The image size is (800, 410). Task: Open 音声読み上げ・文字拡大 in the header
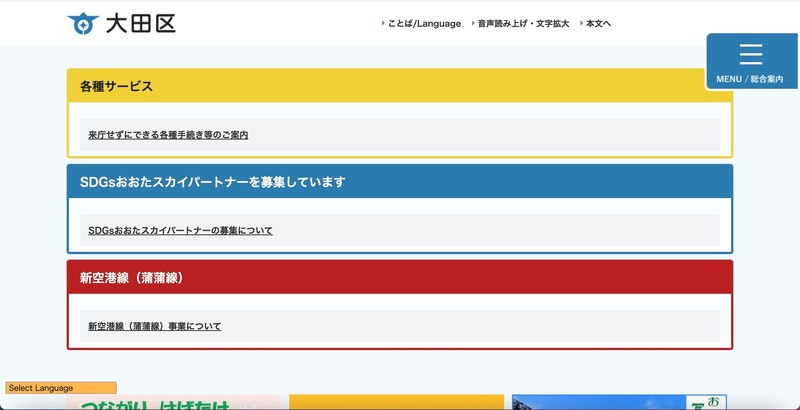523,23
